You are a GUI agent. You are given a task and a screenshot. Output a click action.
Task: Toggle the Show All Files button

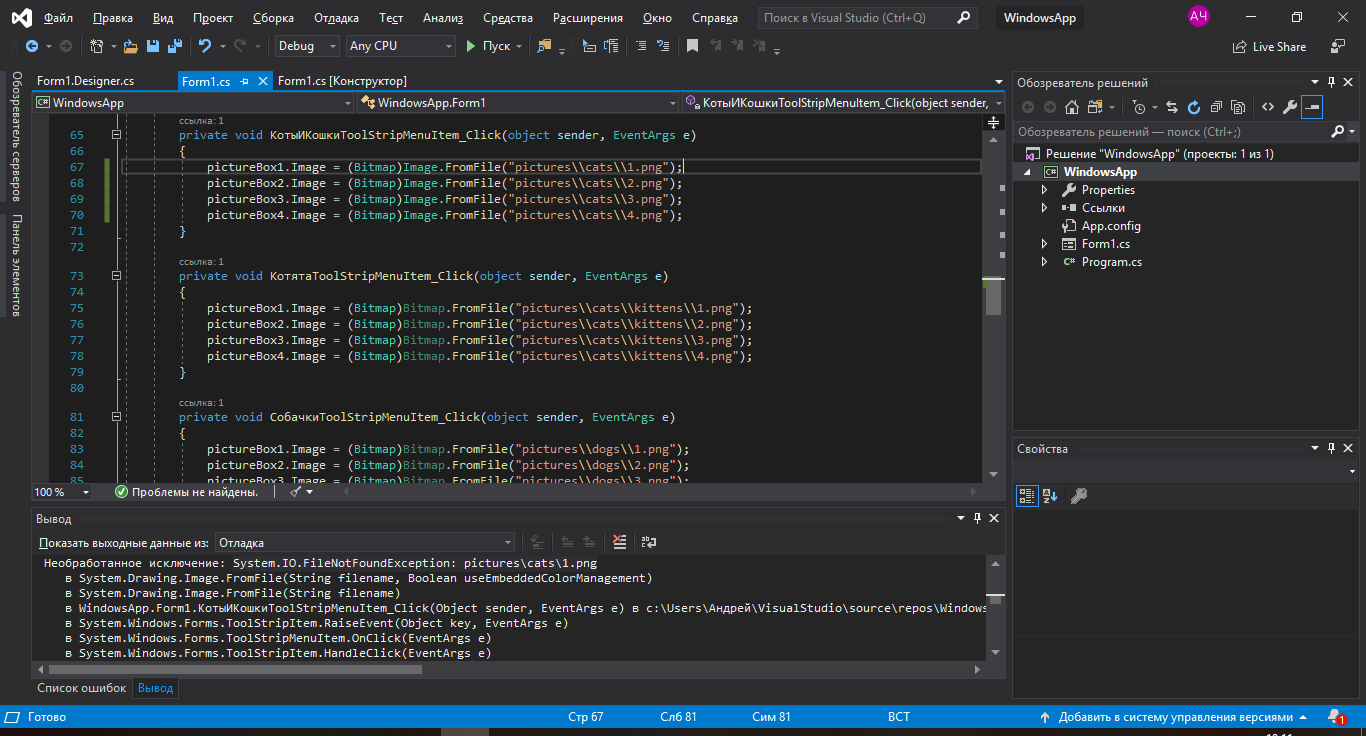coord(1238,107)
